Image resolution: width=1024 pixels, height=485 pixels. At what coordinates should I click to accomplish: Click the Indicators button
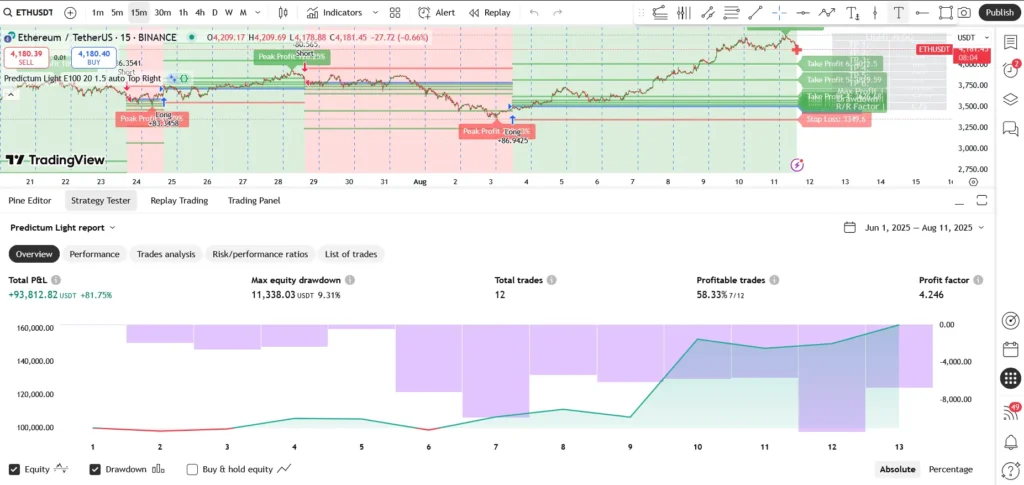tap(334, 12)
